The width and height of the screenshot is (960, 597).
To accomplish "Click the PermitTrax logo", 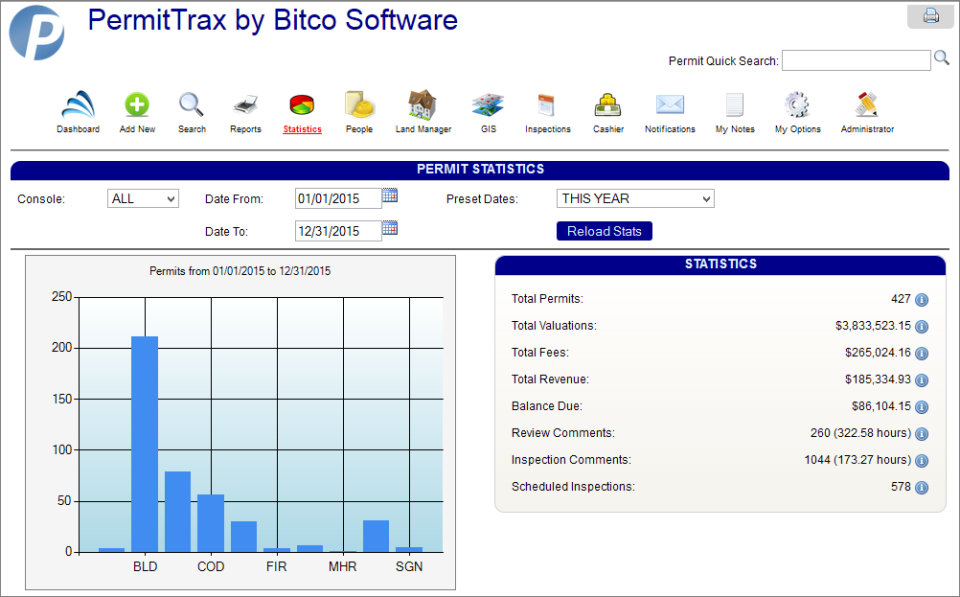I will point(37,32).
